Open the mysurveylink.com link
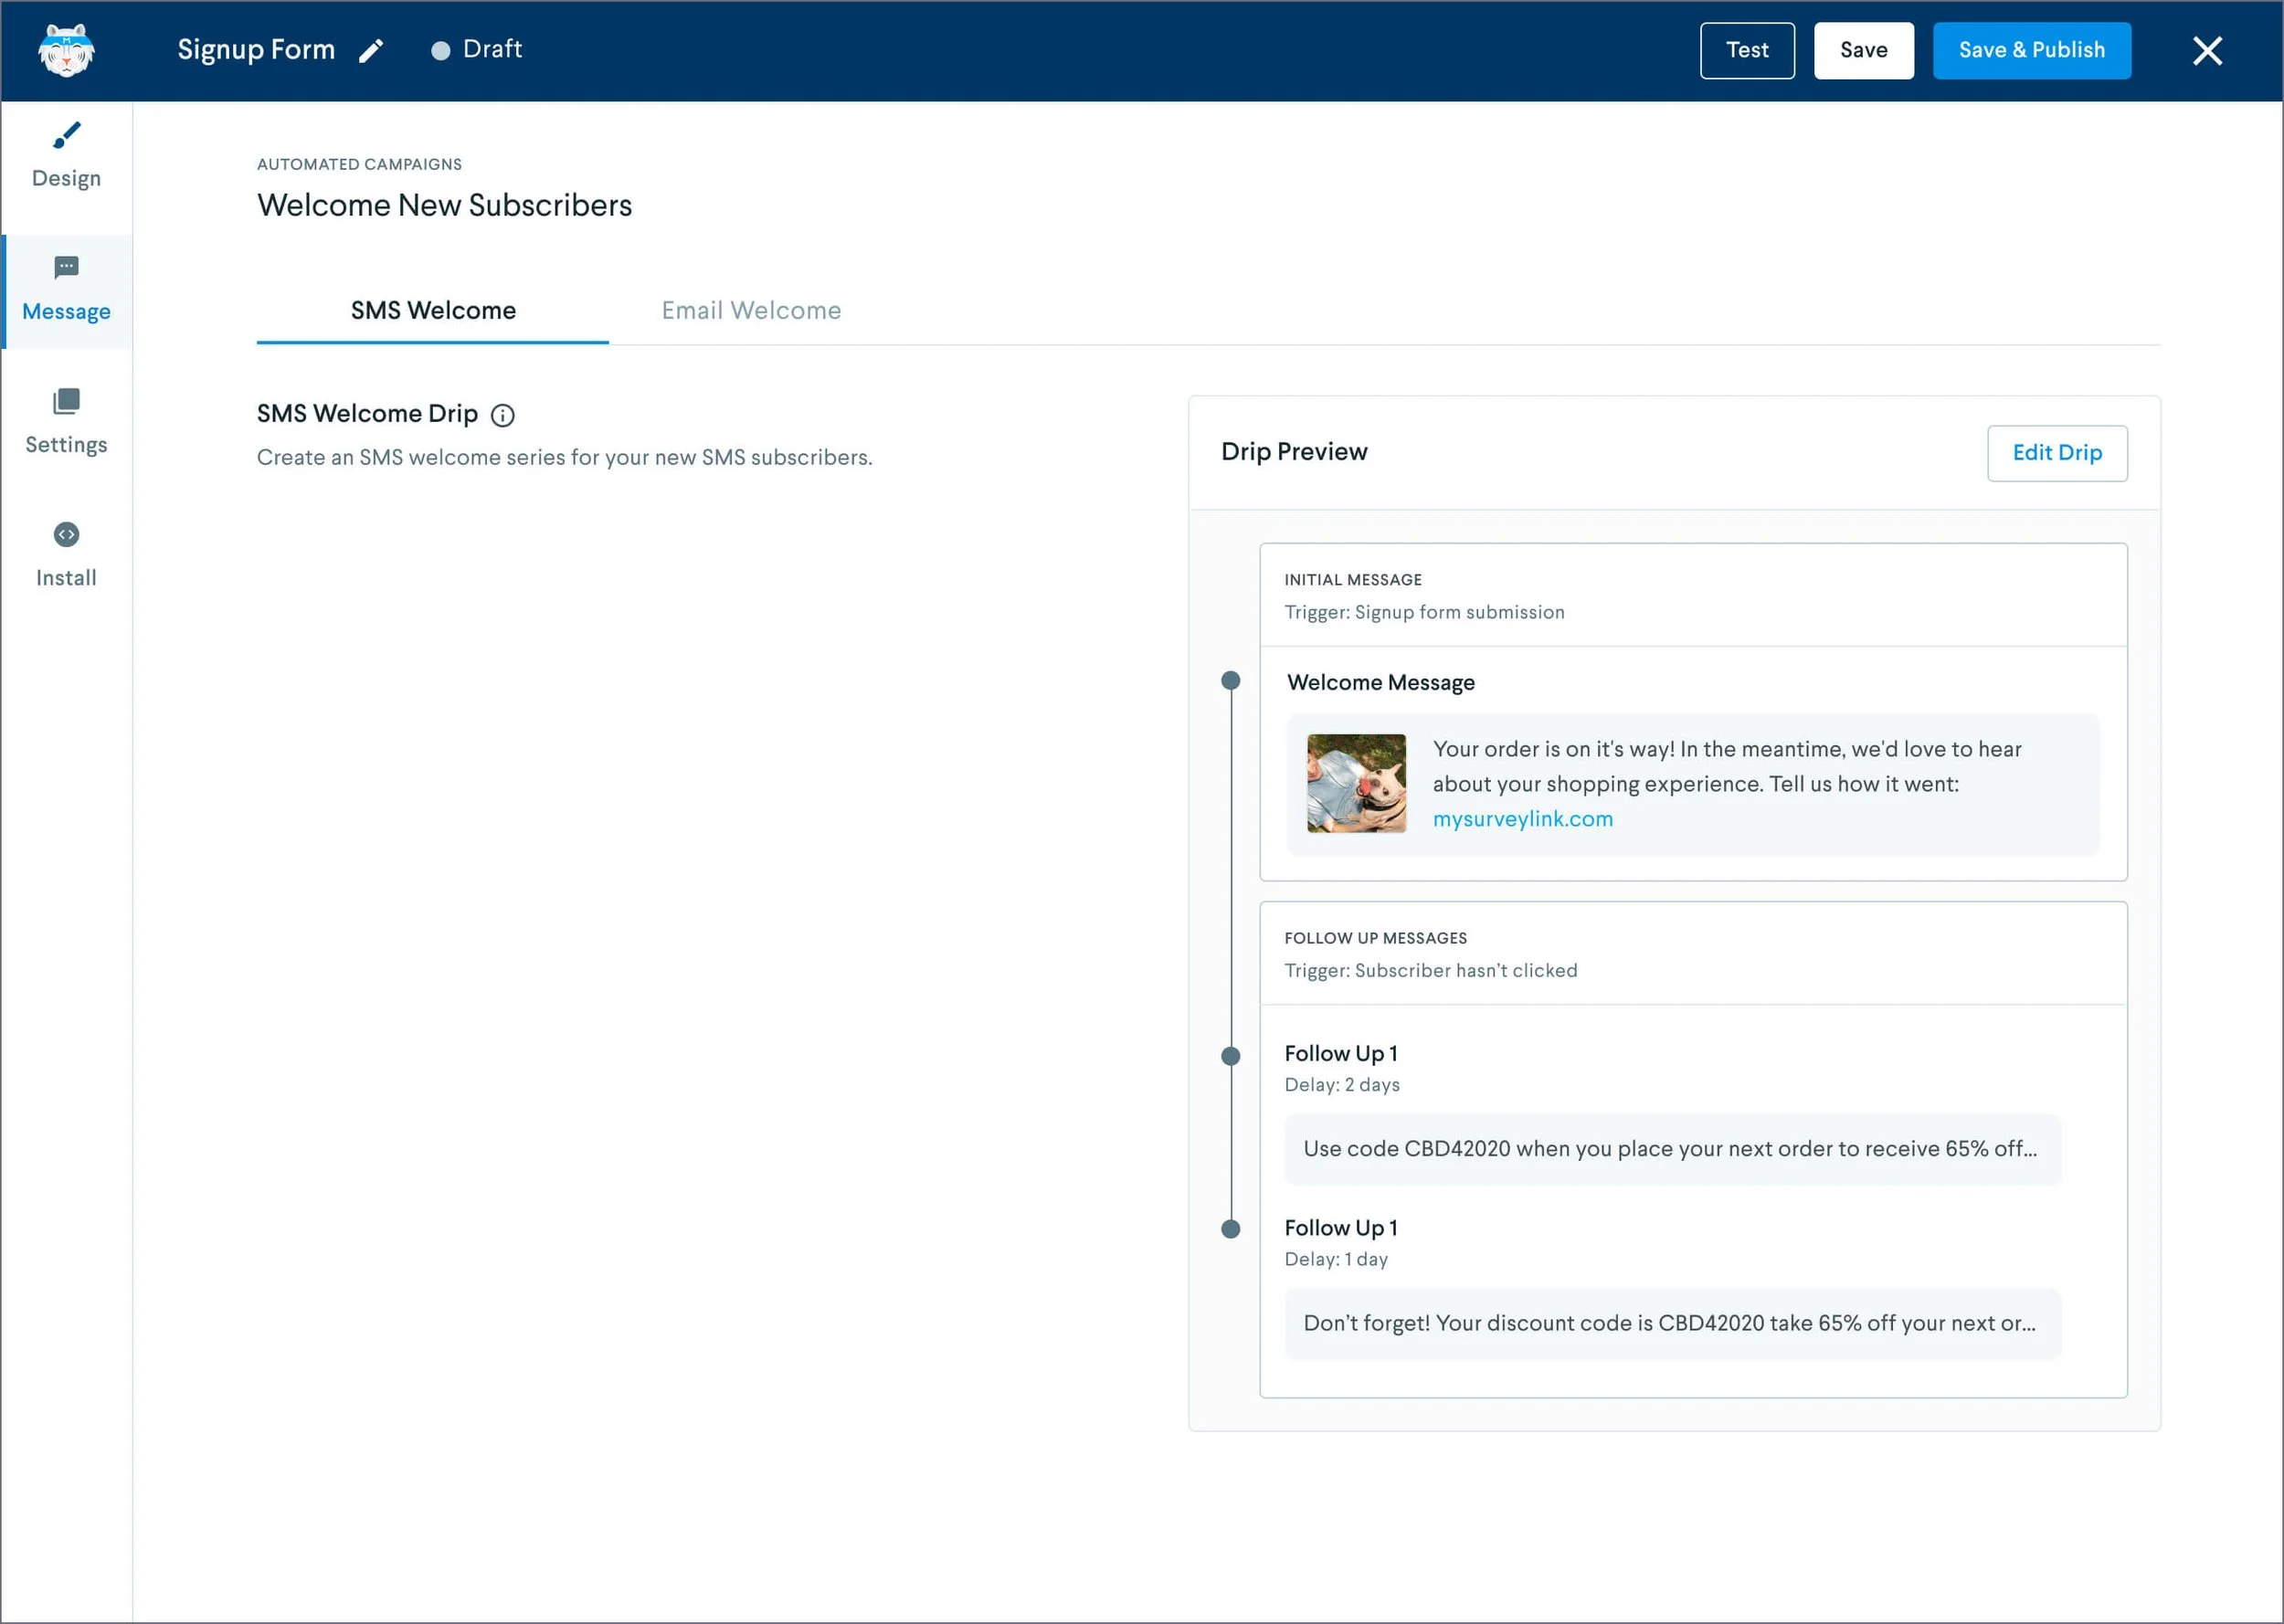Viewport: 2284px width, 1624px height. click(x=1522, y=819)
